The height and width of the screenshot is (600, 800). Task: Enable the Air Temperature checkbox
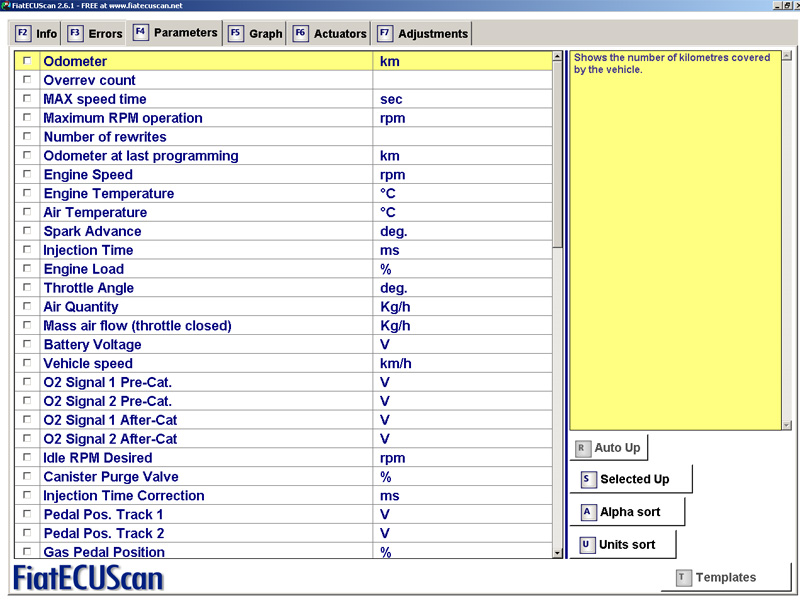[x=27, y=212]
